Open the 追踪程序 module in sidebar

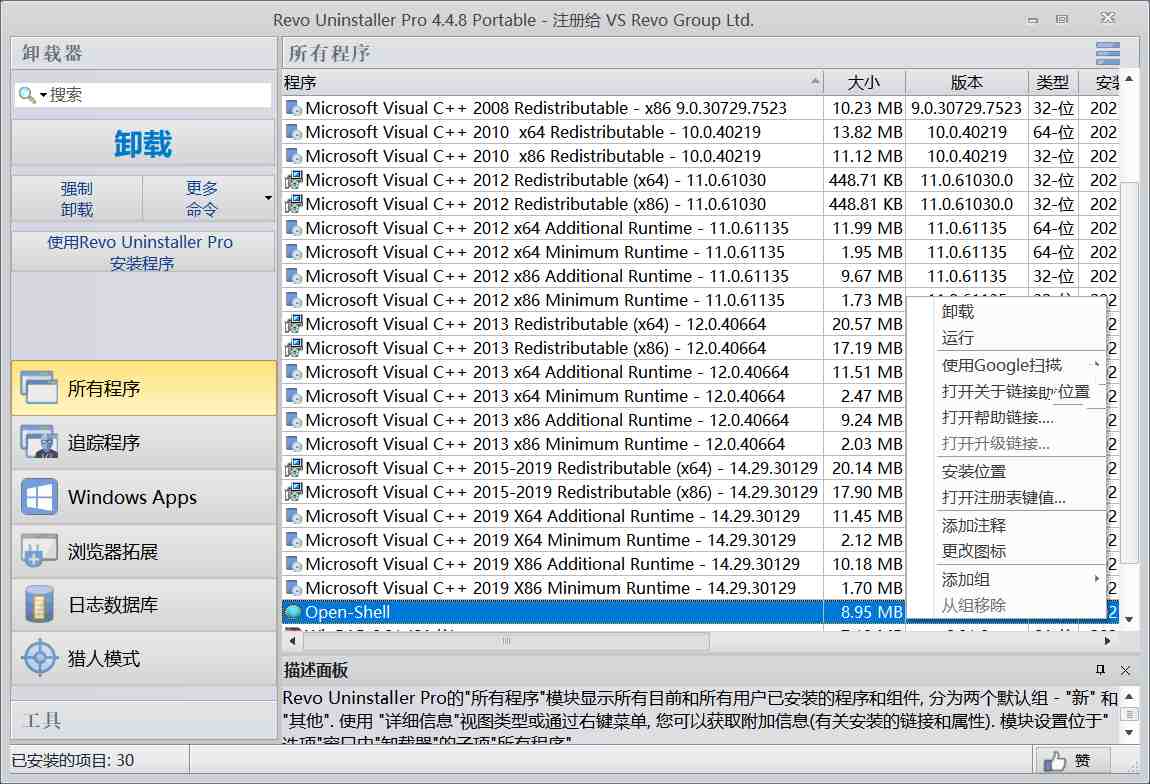click(x=143, y=442)
